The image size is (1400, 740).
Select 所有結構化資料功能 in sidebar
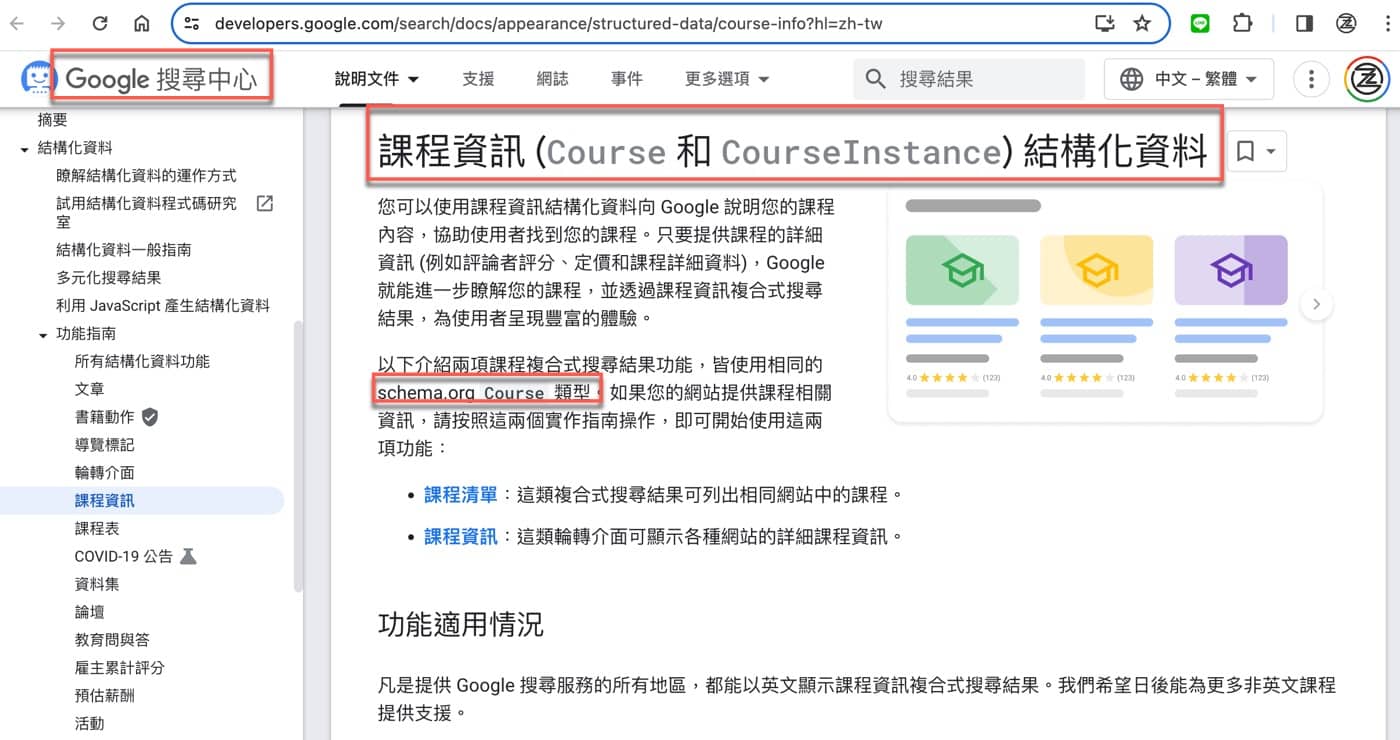(x=142, y=361)
